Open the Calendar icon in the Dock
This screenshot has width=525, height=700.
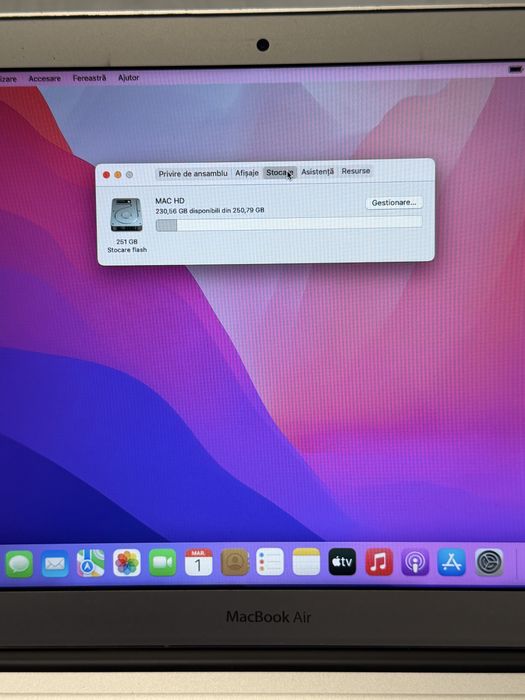coord(199,562)
